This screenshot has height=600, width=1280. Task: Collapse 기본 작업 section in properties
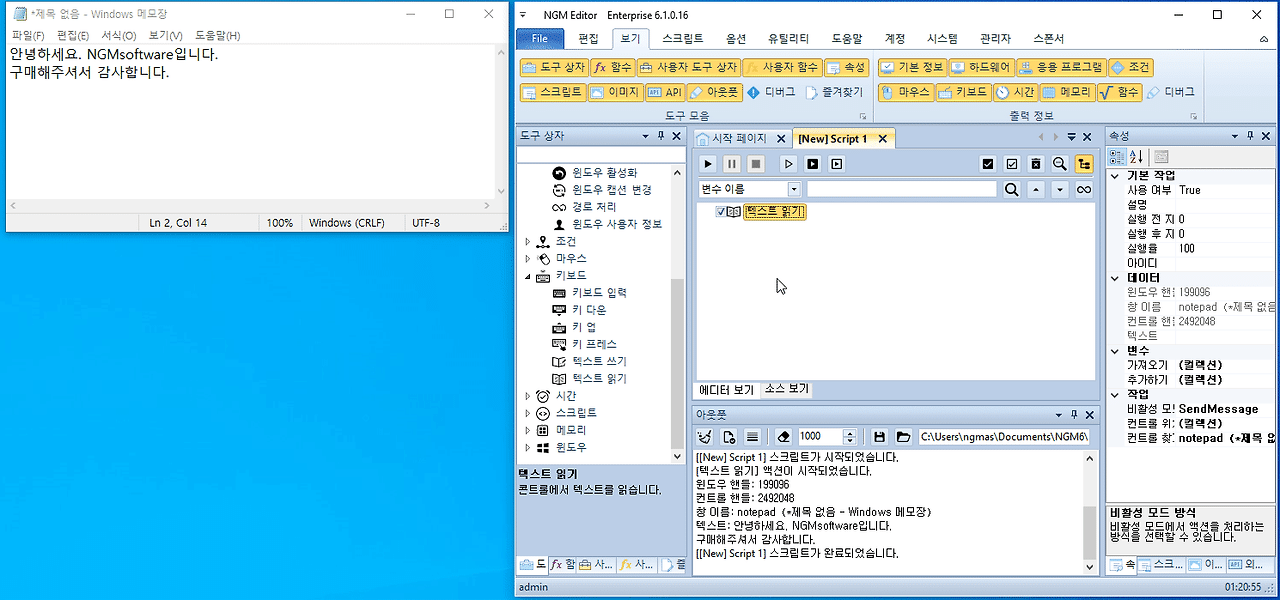coord(1115,175)
